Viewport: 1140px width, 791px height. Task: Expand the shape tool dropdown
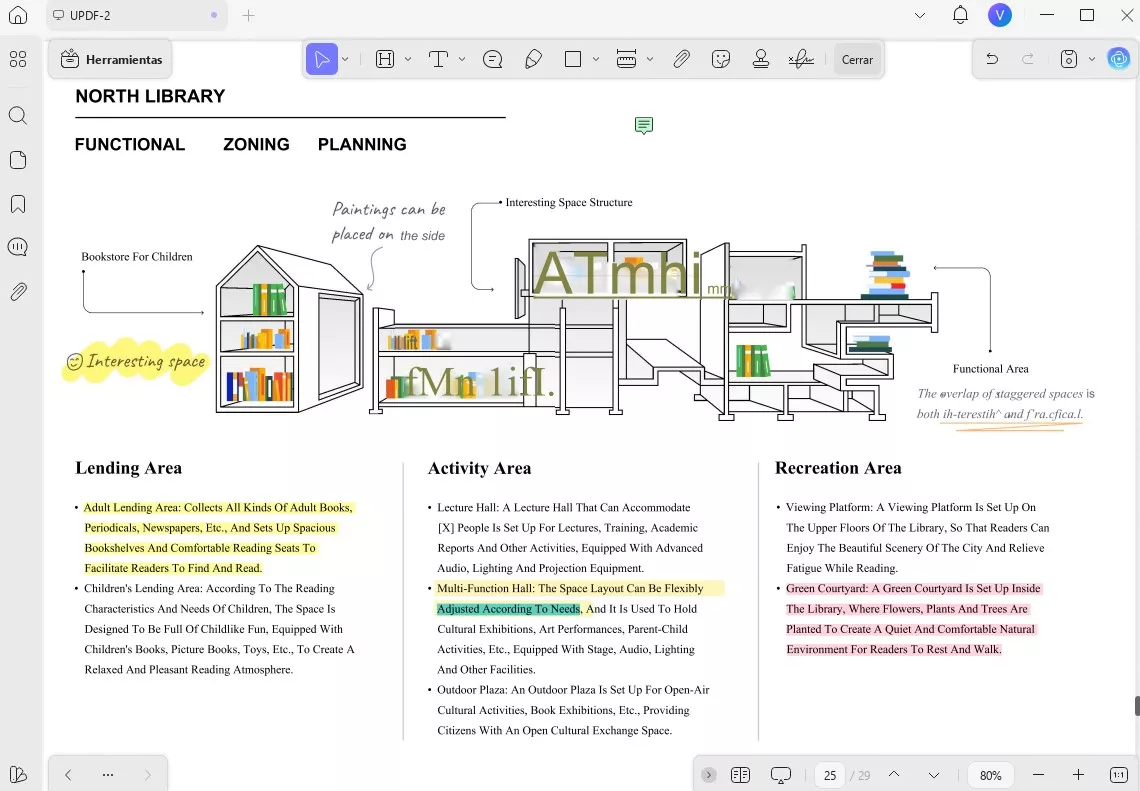(x=595, y=60)
